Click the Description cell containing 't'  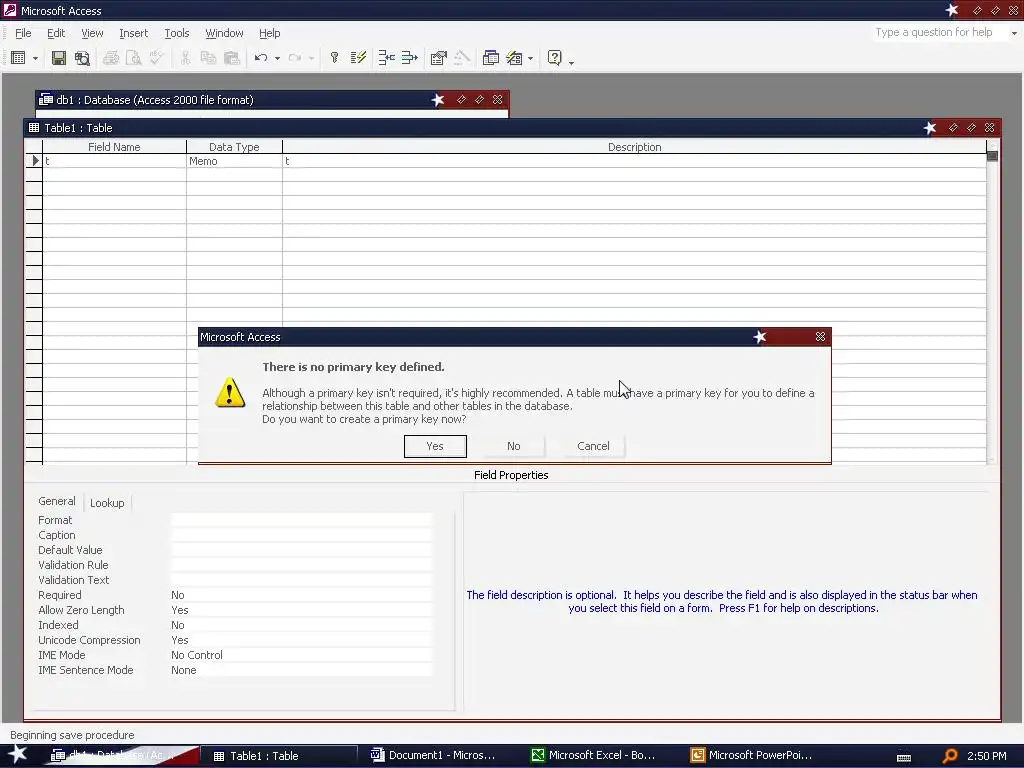click(634, 161)
